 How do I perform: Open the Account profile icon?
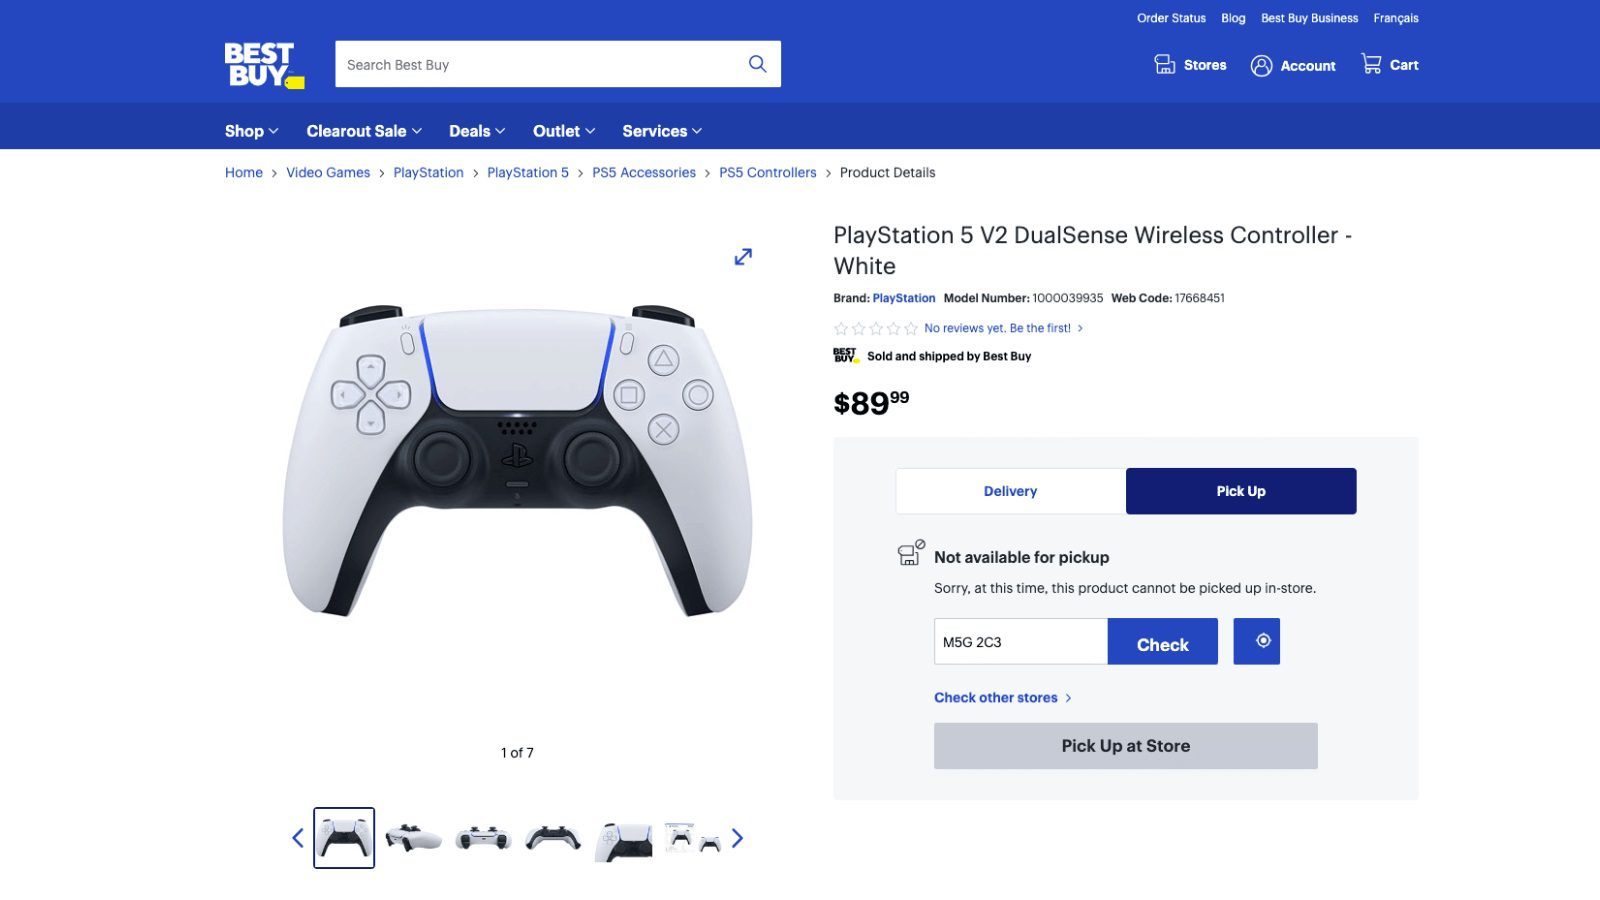point(1261,66)
